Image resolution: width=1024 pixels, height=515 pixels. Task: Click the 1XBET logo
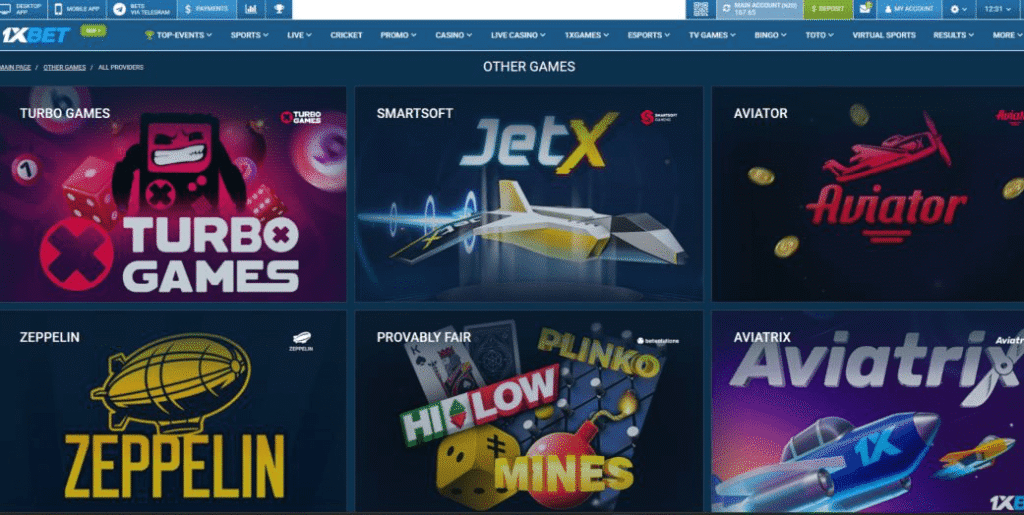(35, 35)
